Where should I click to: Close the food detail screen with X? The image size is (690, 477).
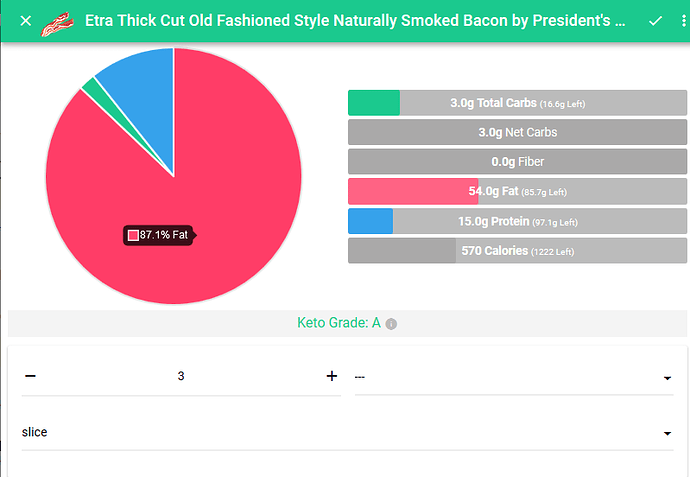(26, 21)
